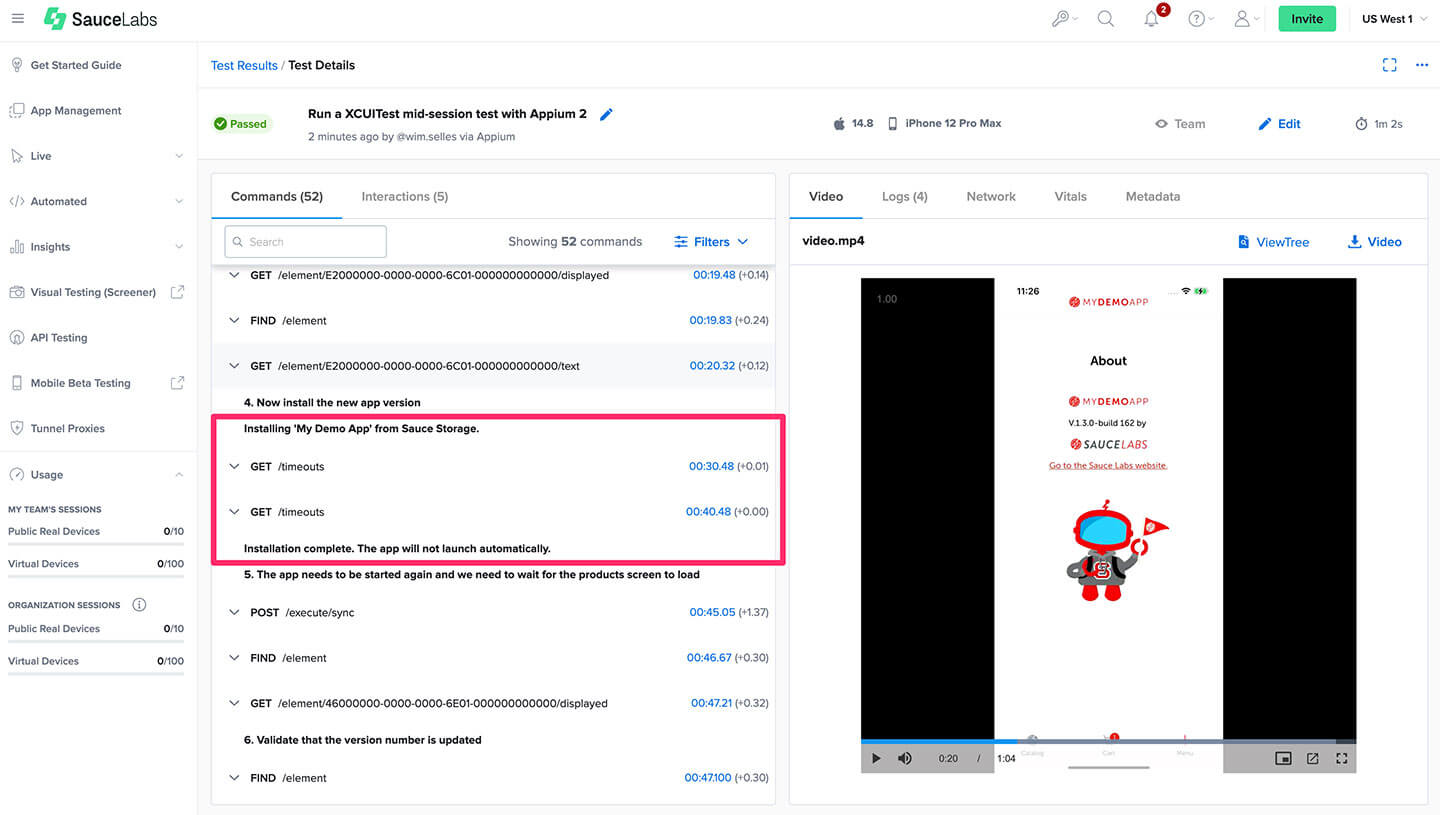Mute the video volume
Image resolution: width=1440 pixels, height=815 pixels.
[905, 758]
